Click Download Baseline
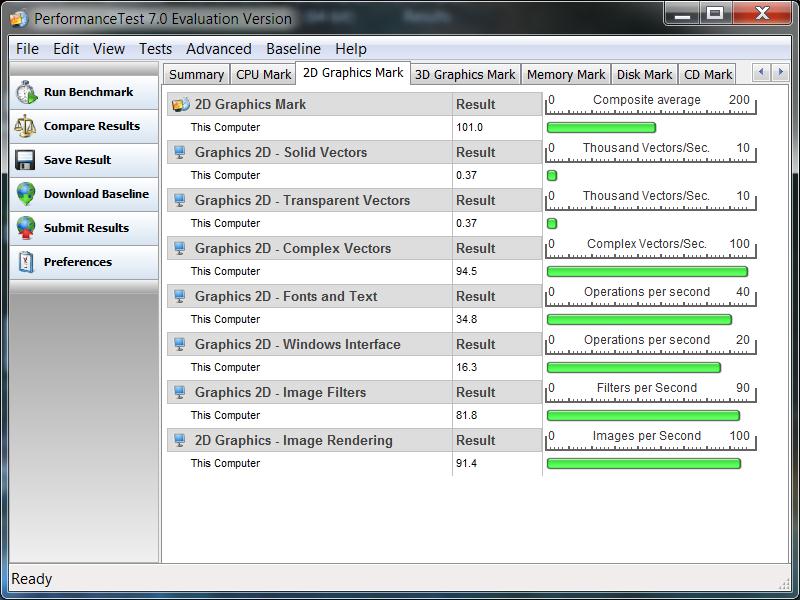This screenshot has height=600, width=800. coord(84,194)
